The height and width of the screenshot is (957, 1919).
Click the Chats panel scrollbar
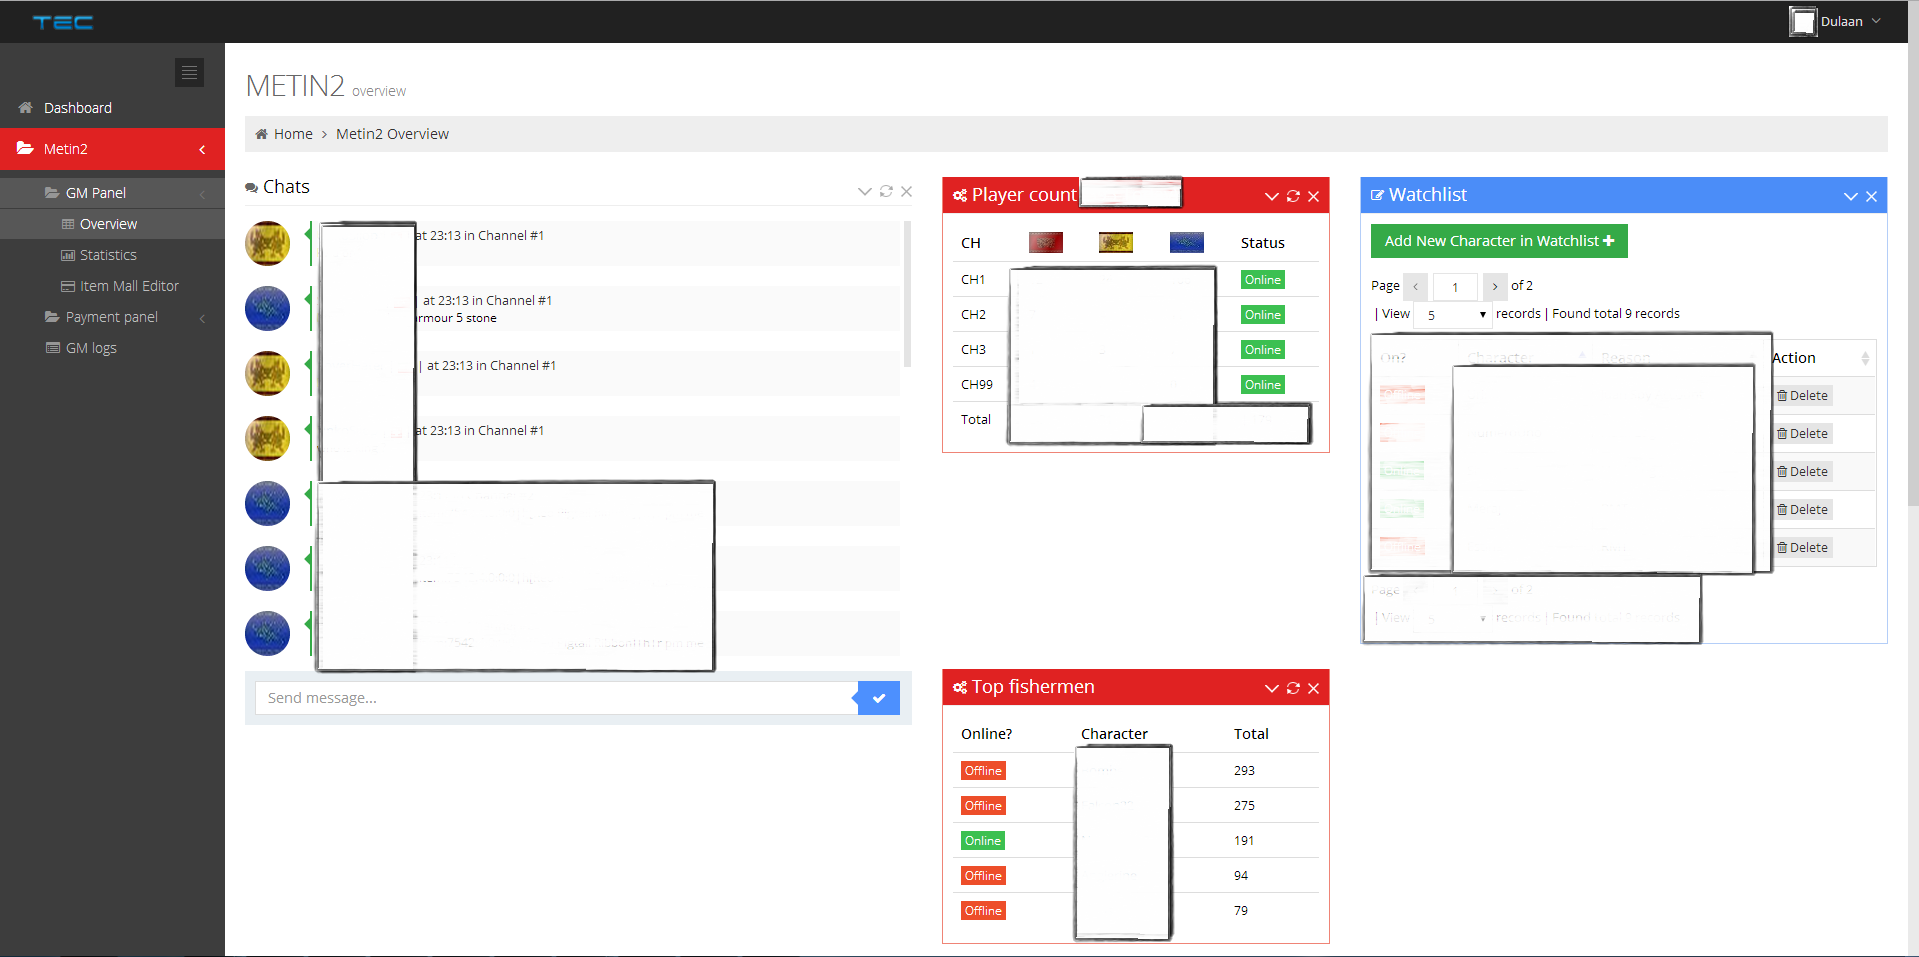point(907,295)
